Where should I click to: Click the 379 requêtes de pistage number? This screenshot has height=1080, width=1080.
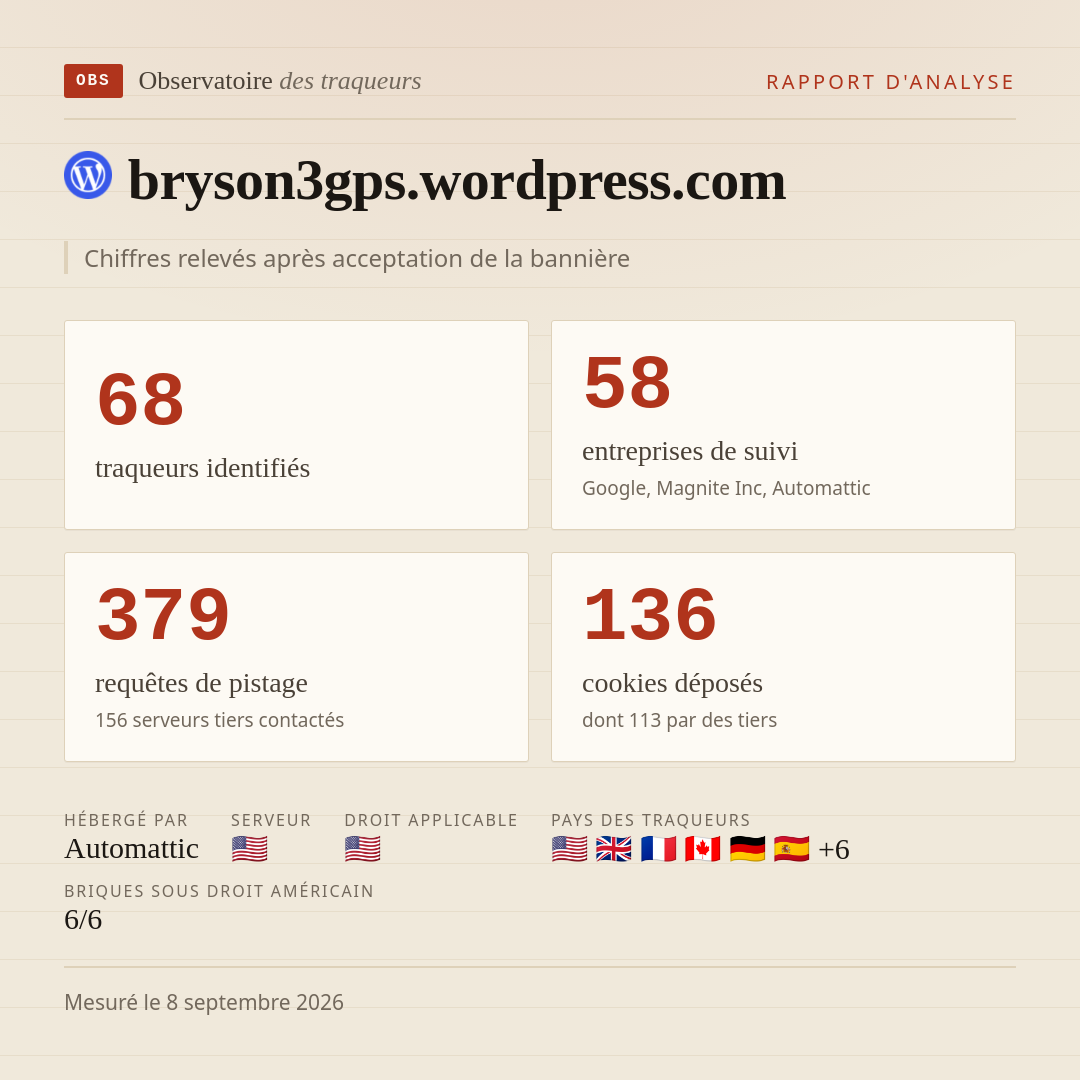pos(163,614)
